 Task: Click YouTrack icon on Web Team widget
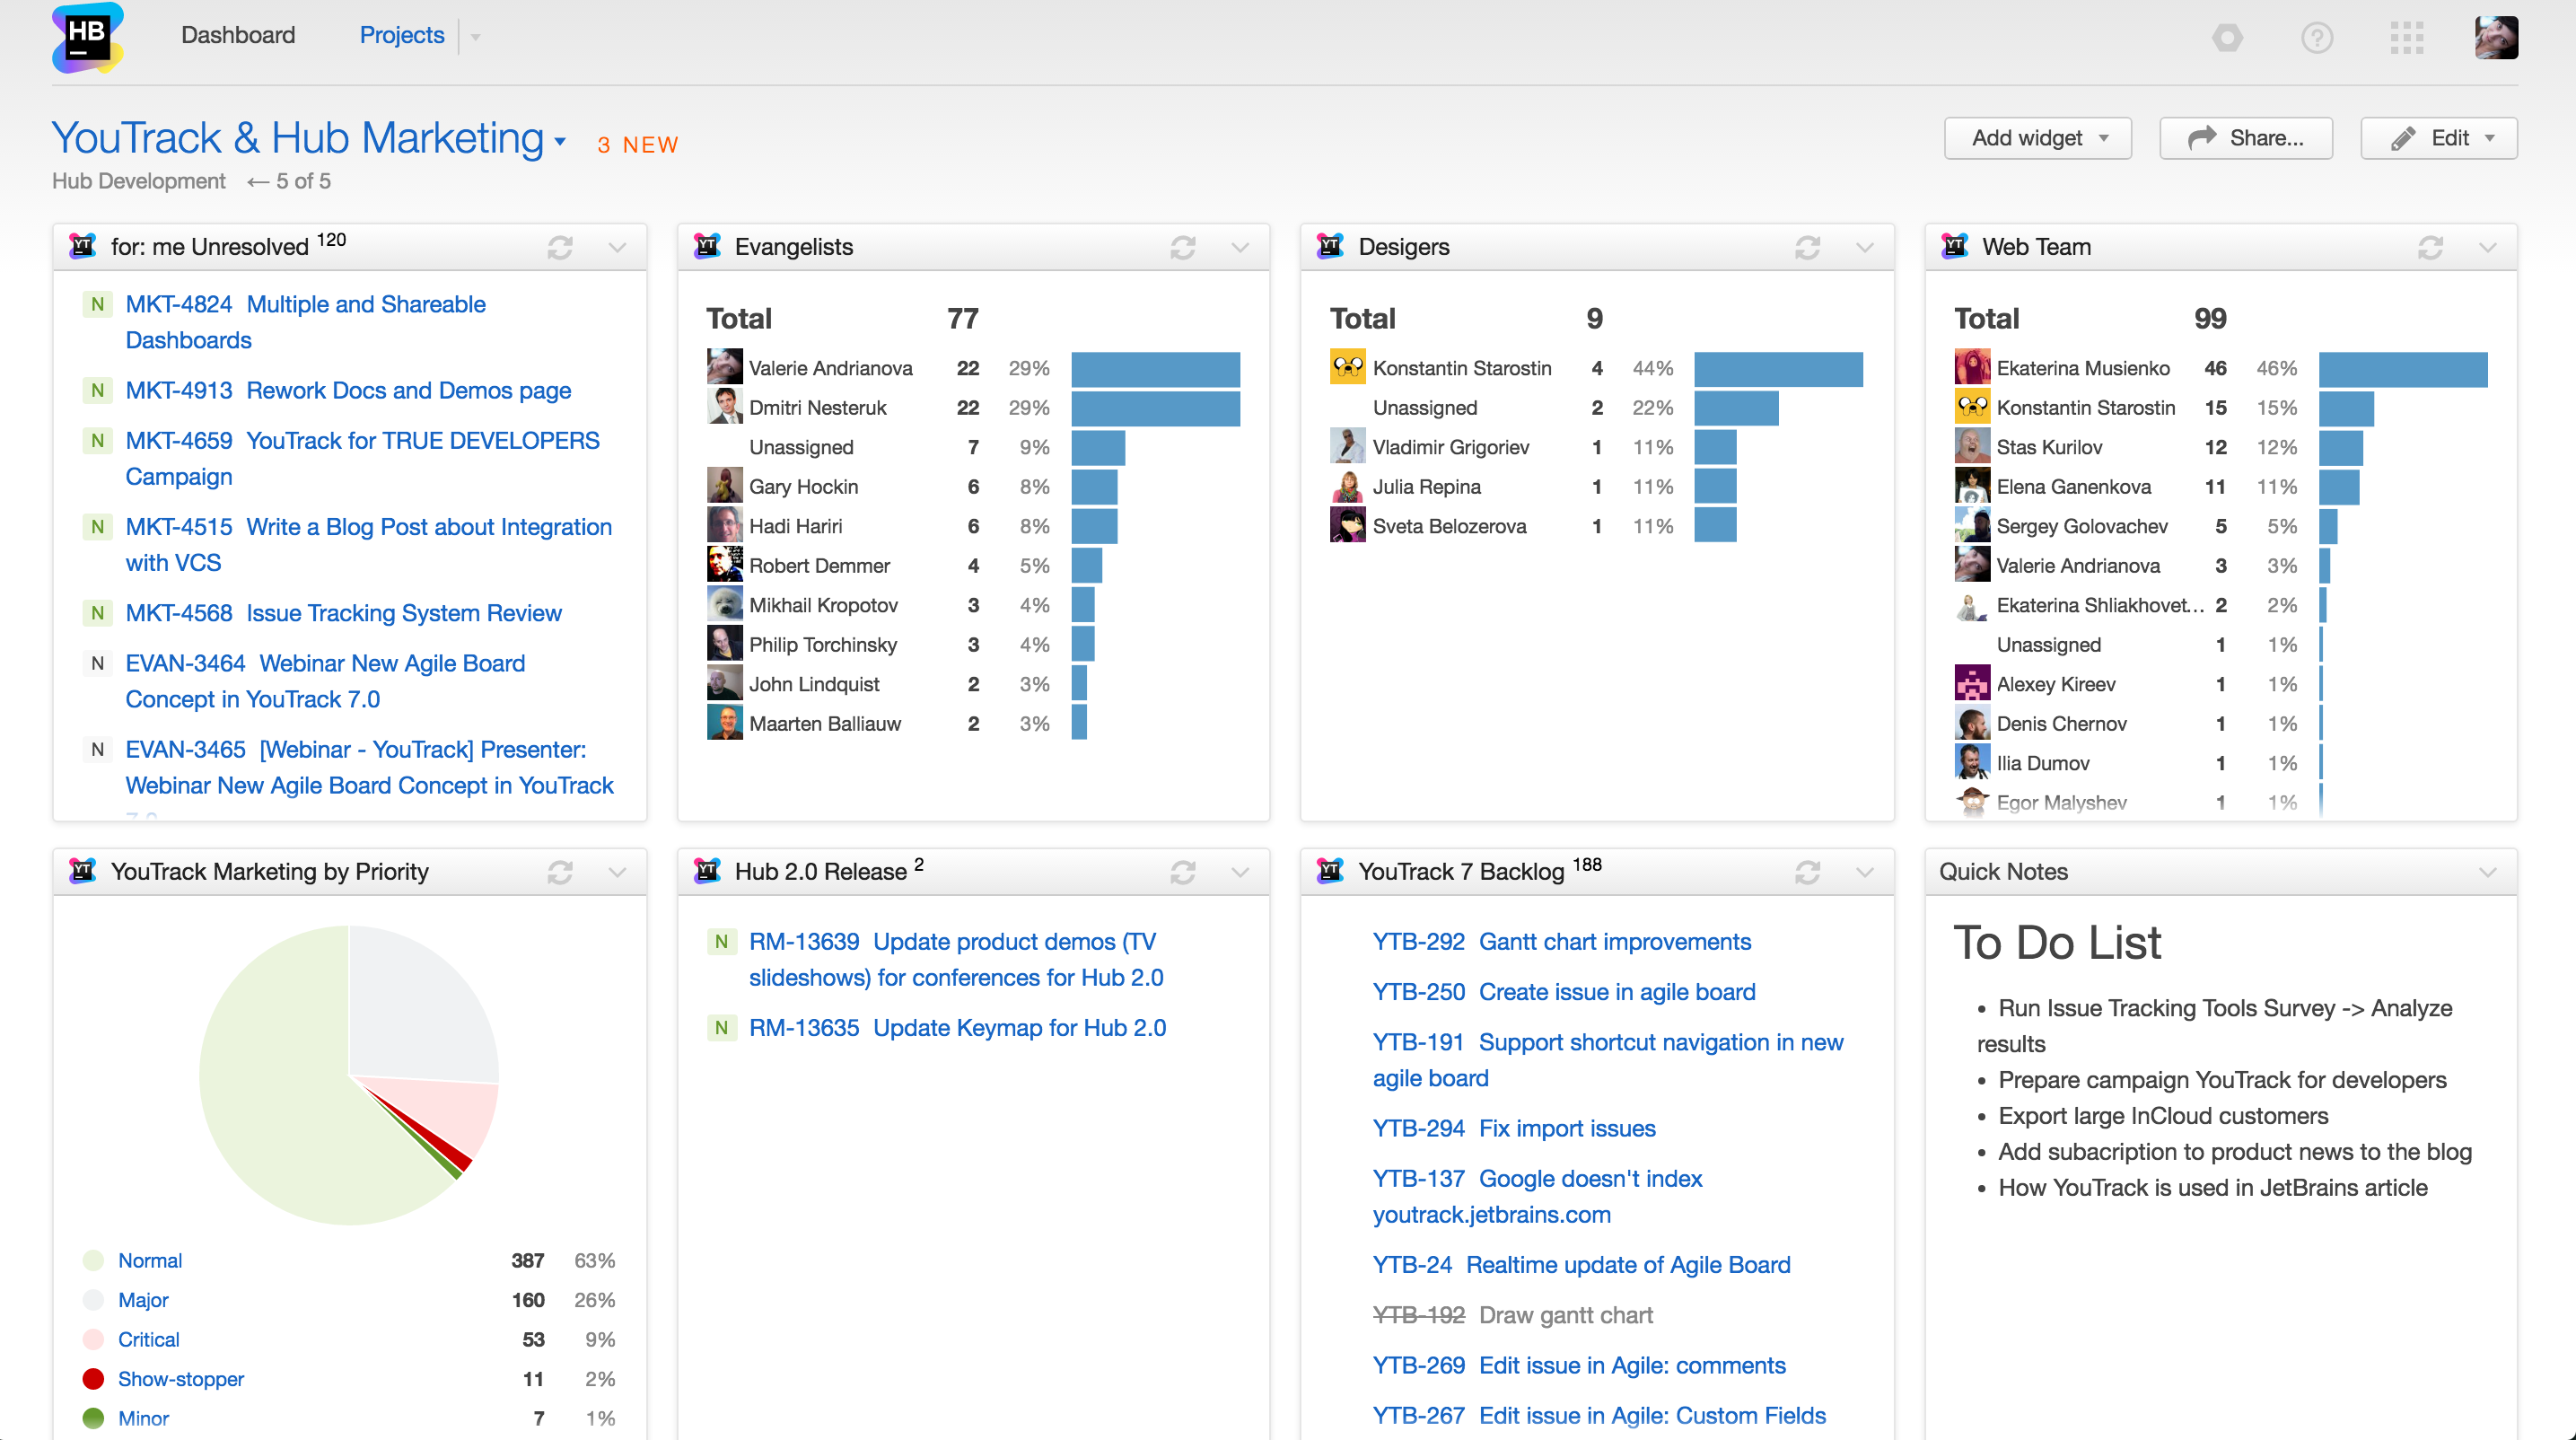point(1954,246)
